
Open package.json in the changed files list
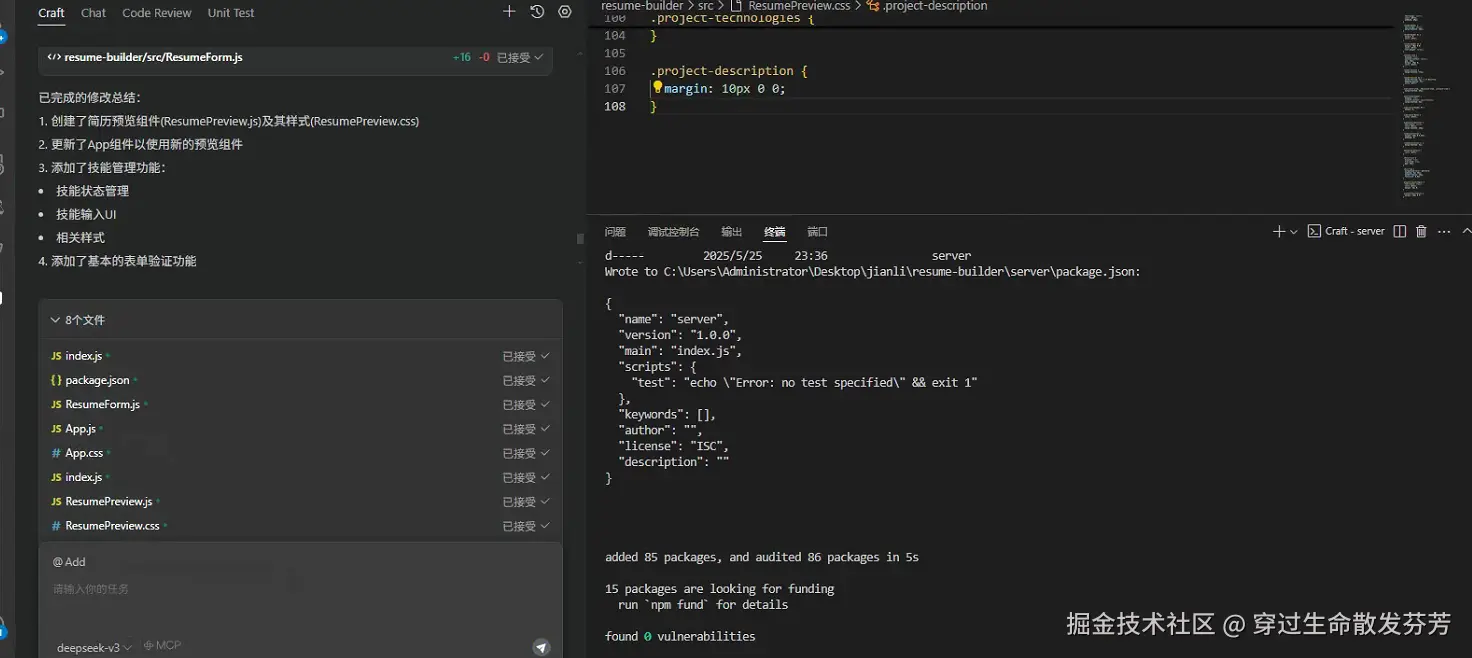(x=97, y=380)
